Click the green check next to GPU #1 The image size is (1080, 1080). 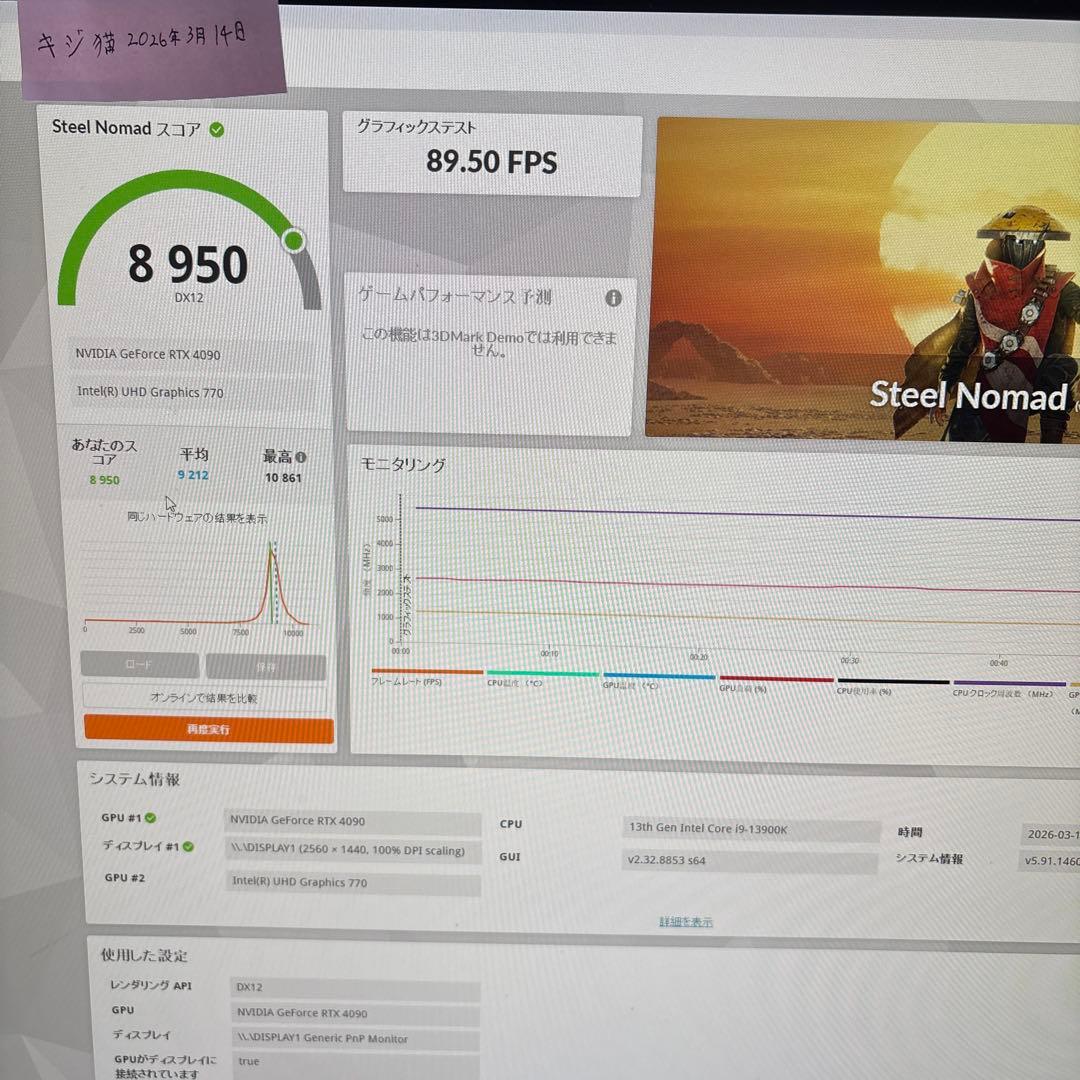[150, 818]
